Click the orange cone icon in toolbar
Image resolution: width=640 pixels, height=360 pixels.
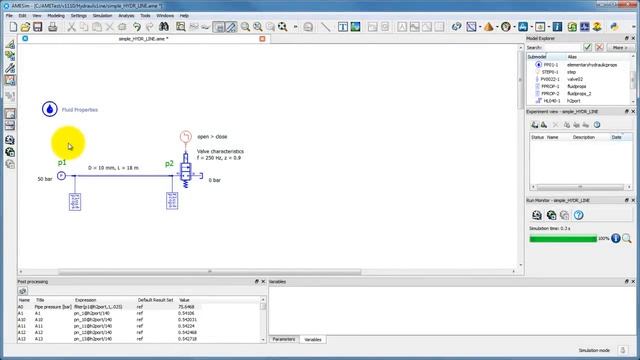tap(488, 27)
